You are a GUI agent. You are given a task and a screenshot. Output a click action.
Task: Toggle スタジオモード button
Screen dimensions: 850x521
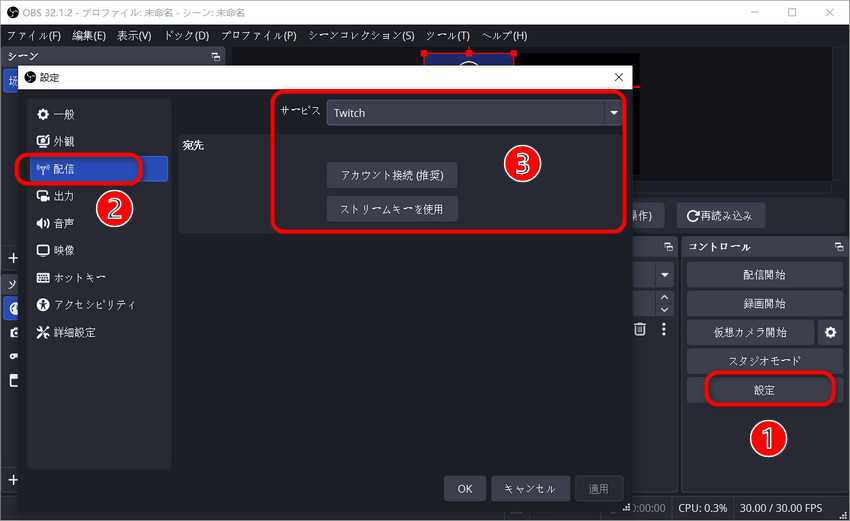click(x=764, y=361)
